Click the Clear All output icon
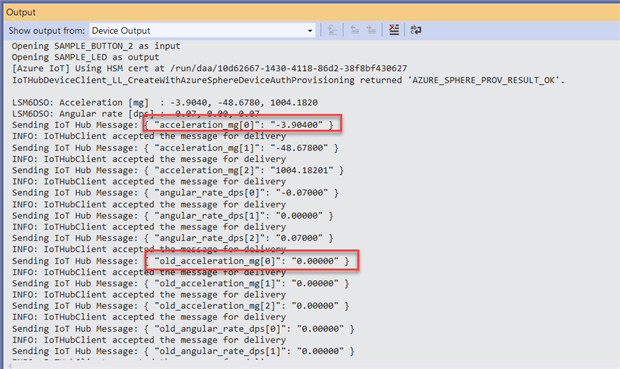This screenshot has height=369, width=620. (x=394, y=30)
